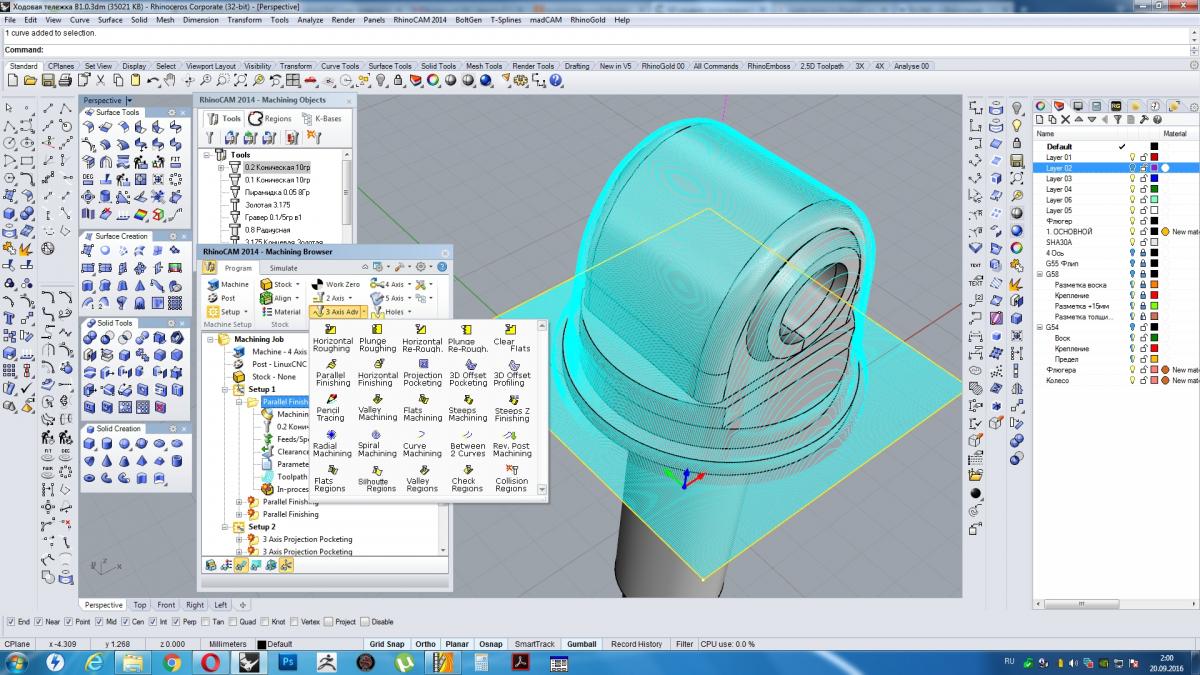Choose Between 2 Curves operation

(467, 444)
